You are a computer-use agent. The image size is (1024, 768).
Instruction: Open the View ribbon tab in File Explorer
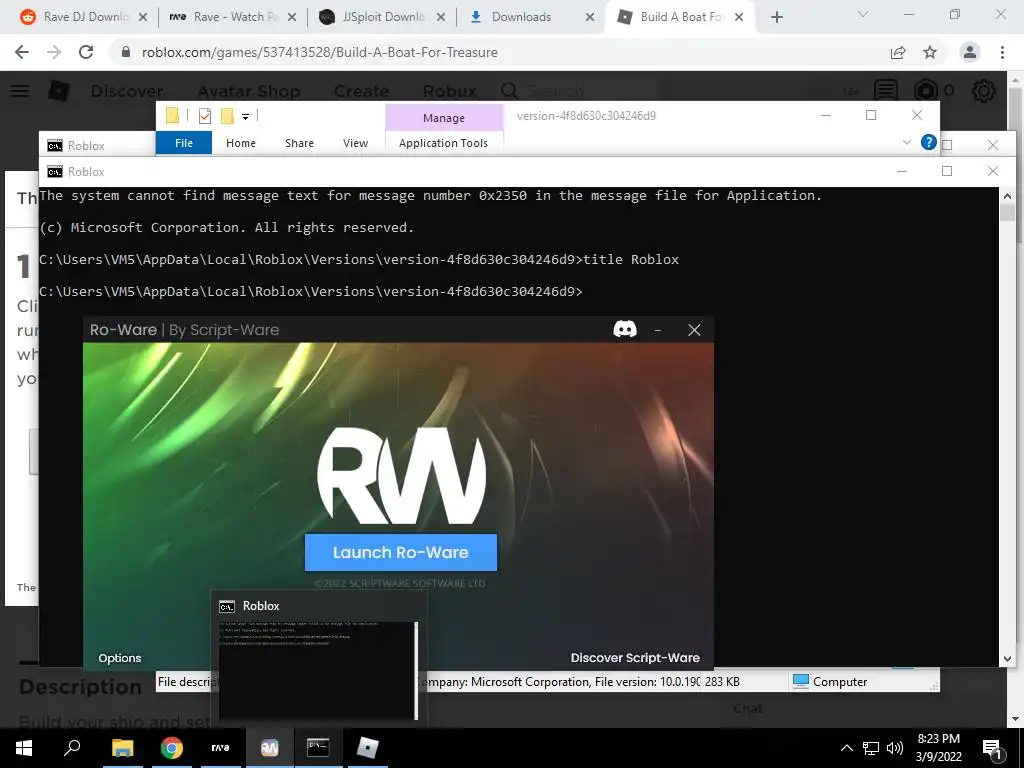coord(355,142)
